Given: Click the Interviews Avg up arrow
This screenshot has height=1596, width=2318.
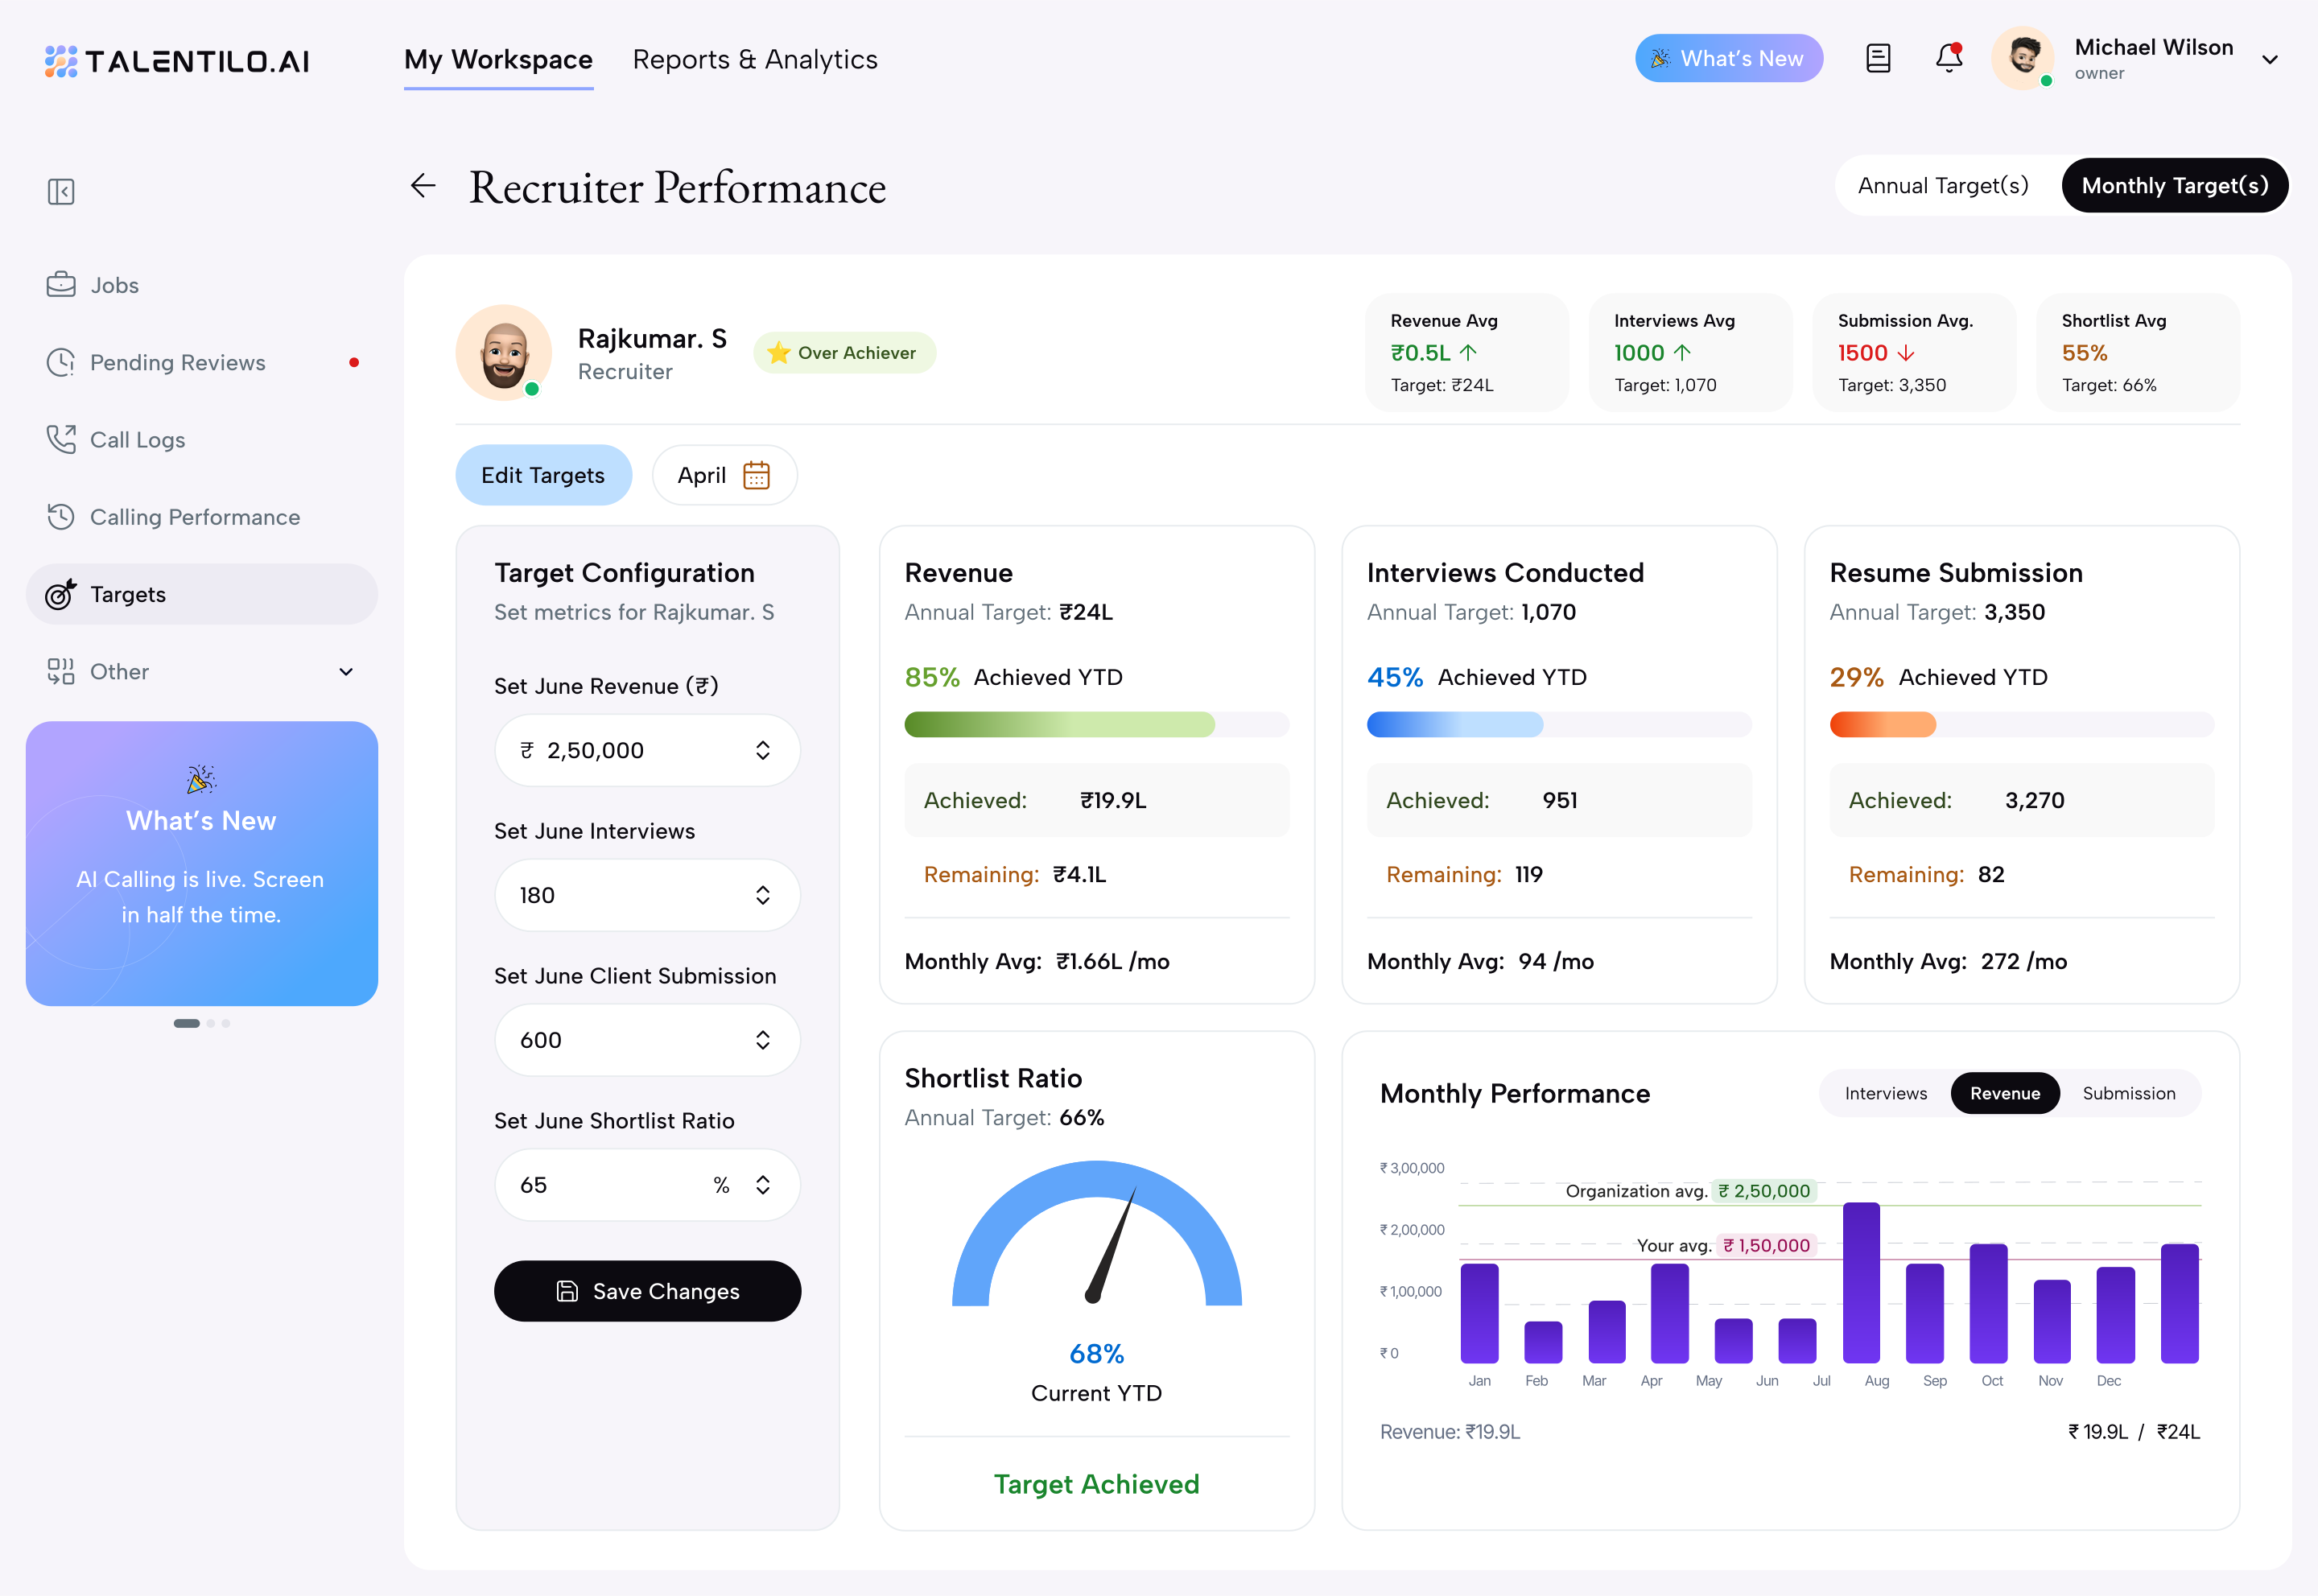Looking at the screenshot, I should (1682, 353).
